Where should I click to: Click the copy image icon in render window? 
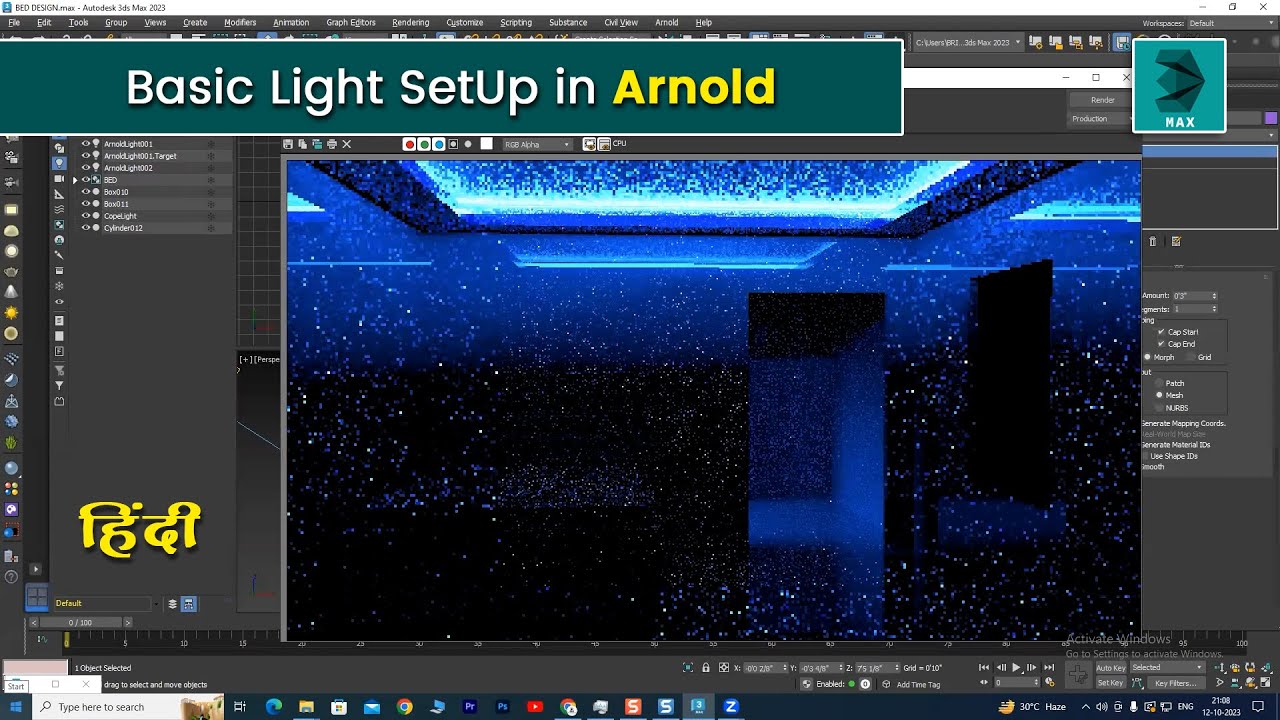pos(303,144)
